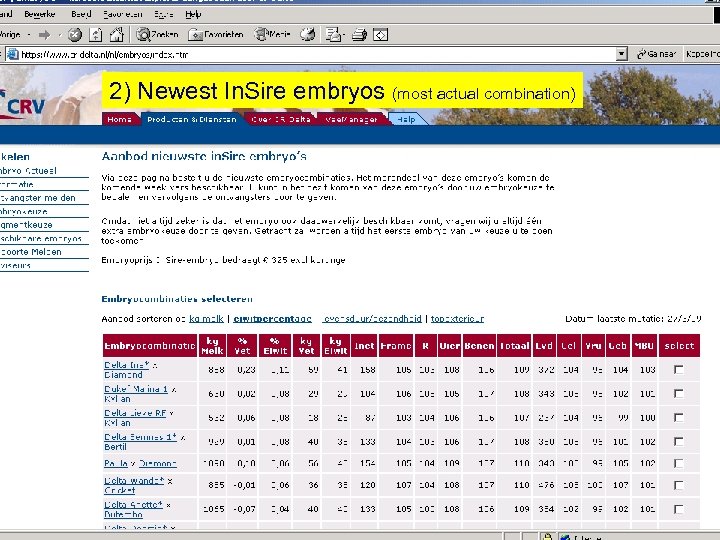Open the Beeld menu
This screenshot has width=720, height=540.
pyautogui.click(x=81, y=14)
